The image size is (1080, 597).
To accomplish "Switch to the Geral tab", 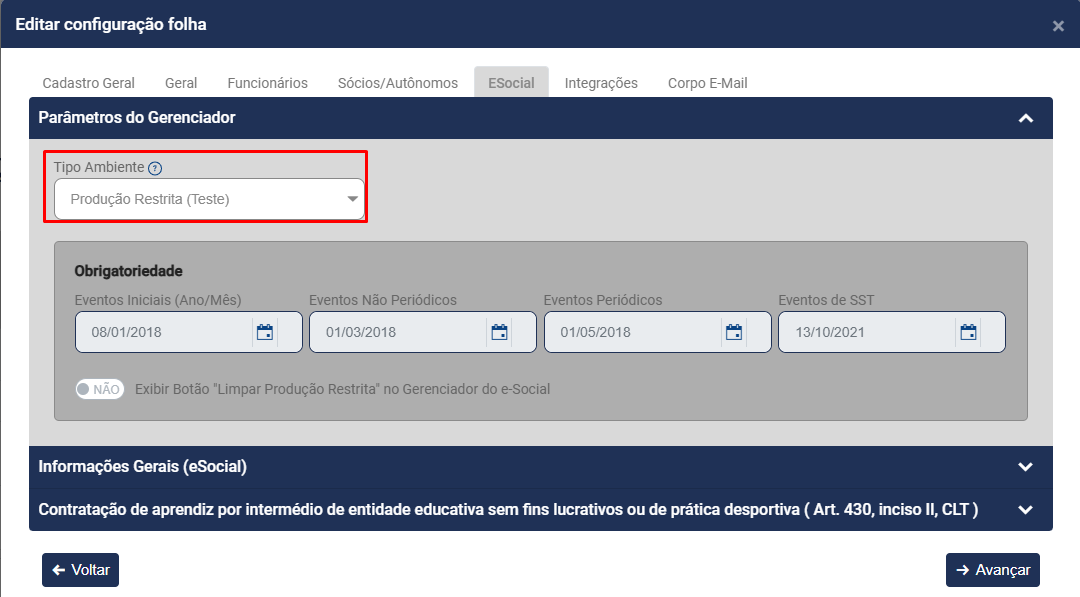I will (x=181, y=83).
